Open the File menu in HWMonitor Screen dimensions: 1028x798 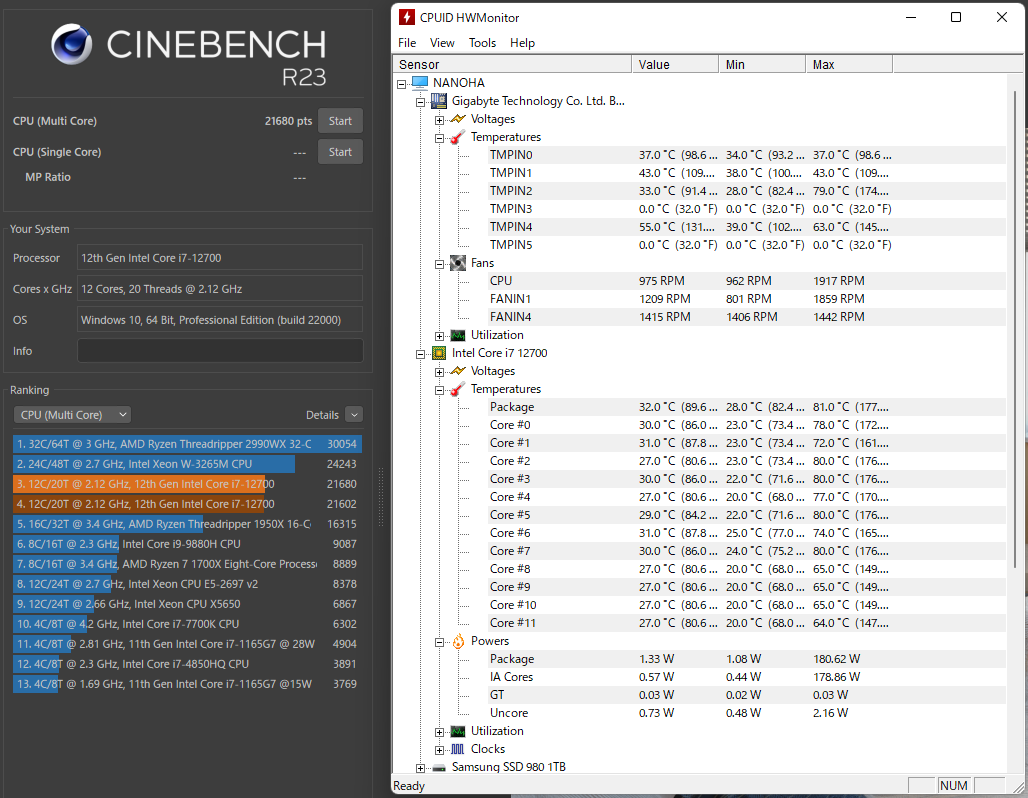(407, 43)
